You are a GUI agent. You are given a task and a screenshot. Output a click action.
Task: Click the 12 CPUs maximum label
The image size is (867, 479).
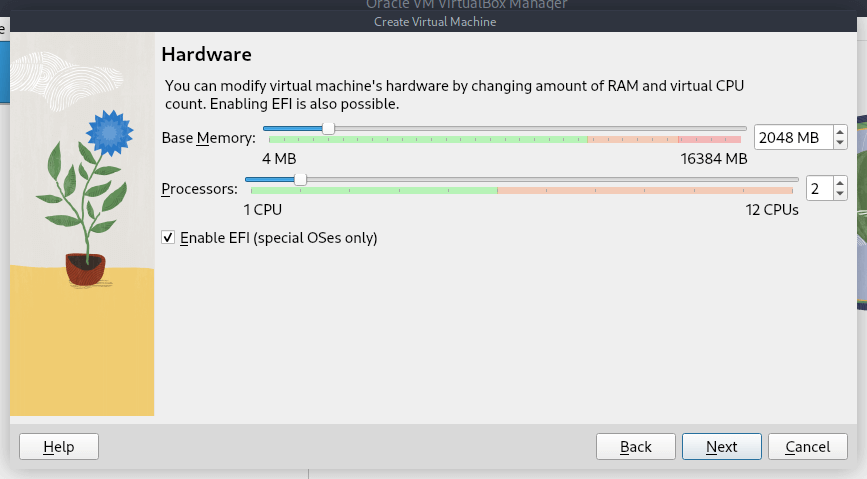coord(772,210)
